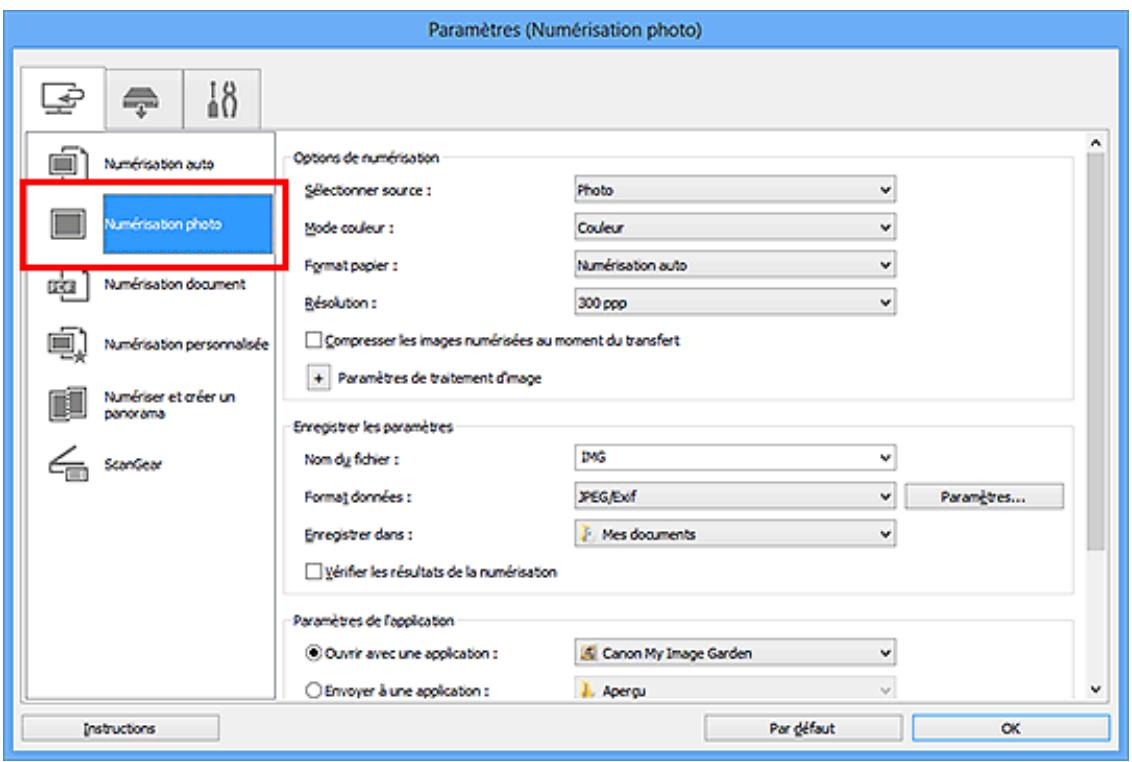Screen dimensions: 1132x762
Task: Click the Aperçu app icon
Action: (x=588, y=690)
